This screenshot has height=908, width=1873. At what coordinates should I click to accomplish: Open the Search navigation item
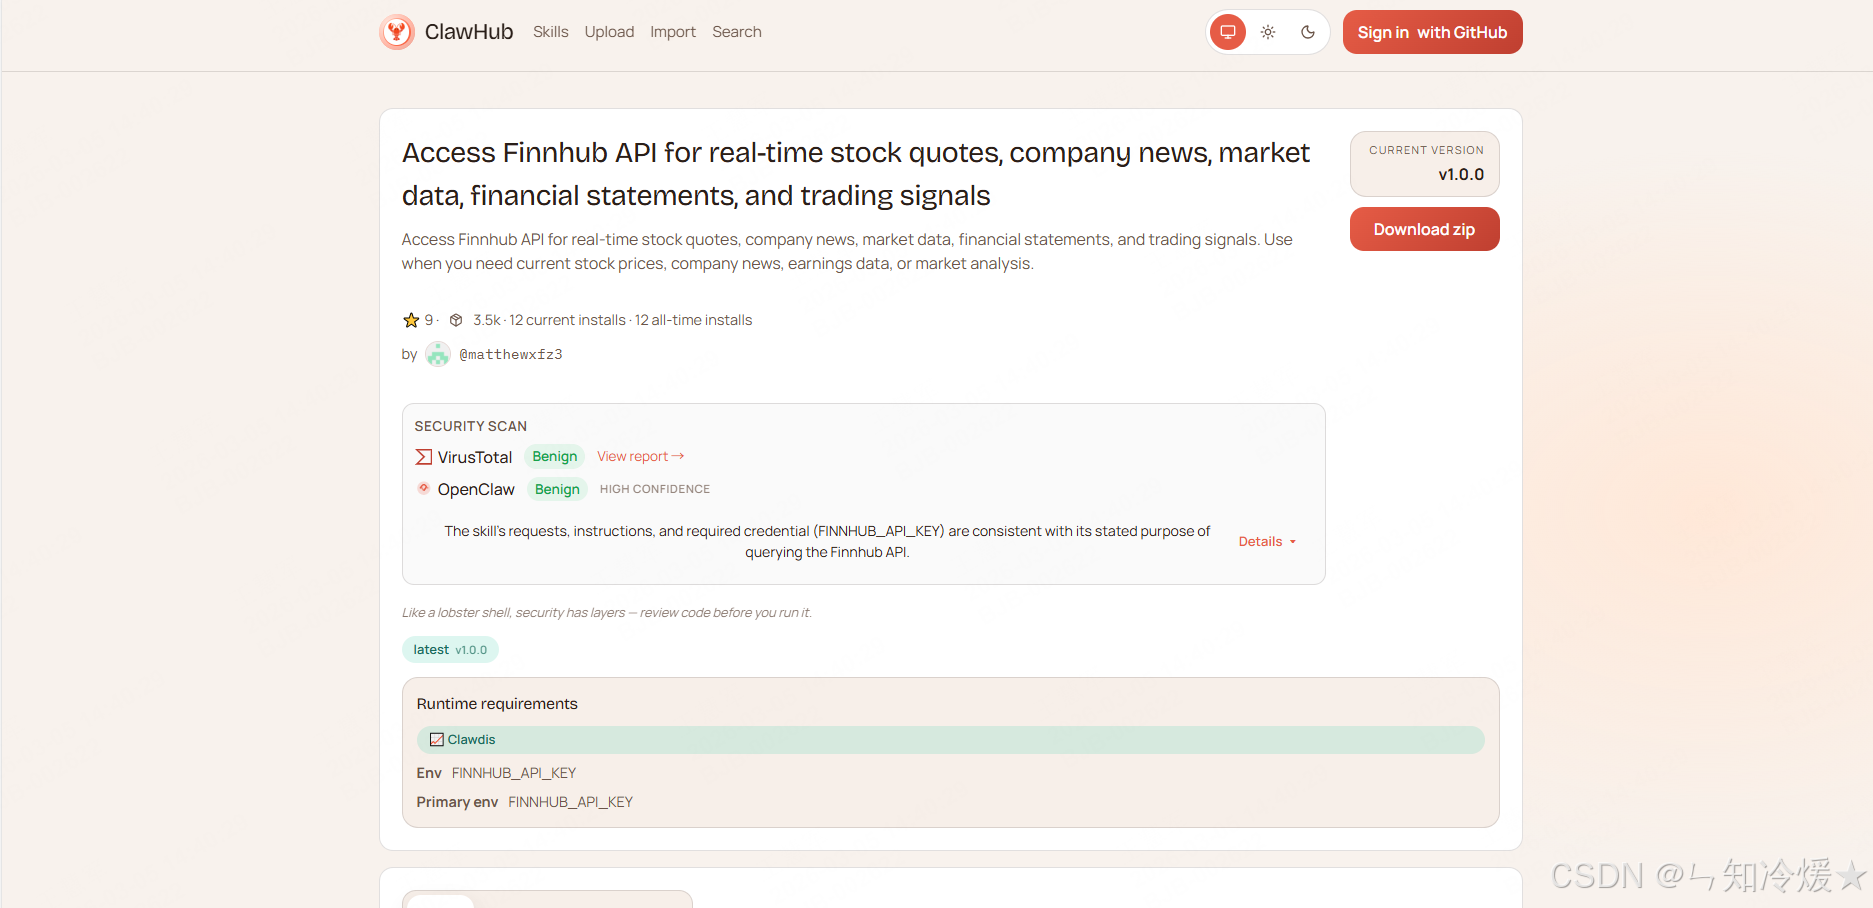[737, 32]
